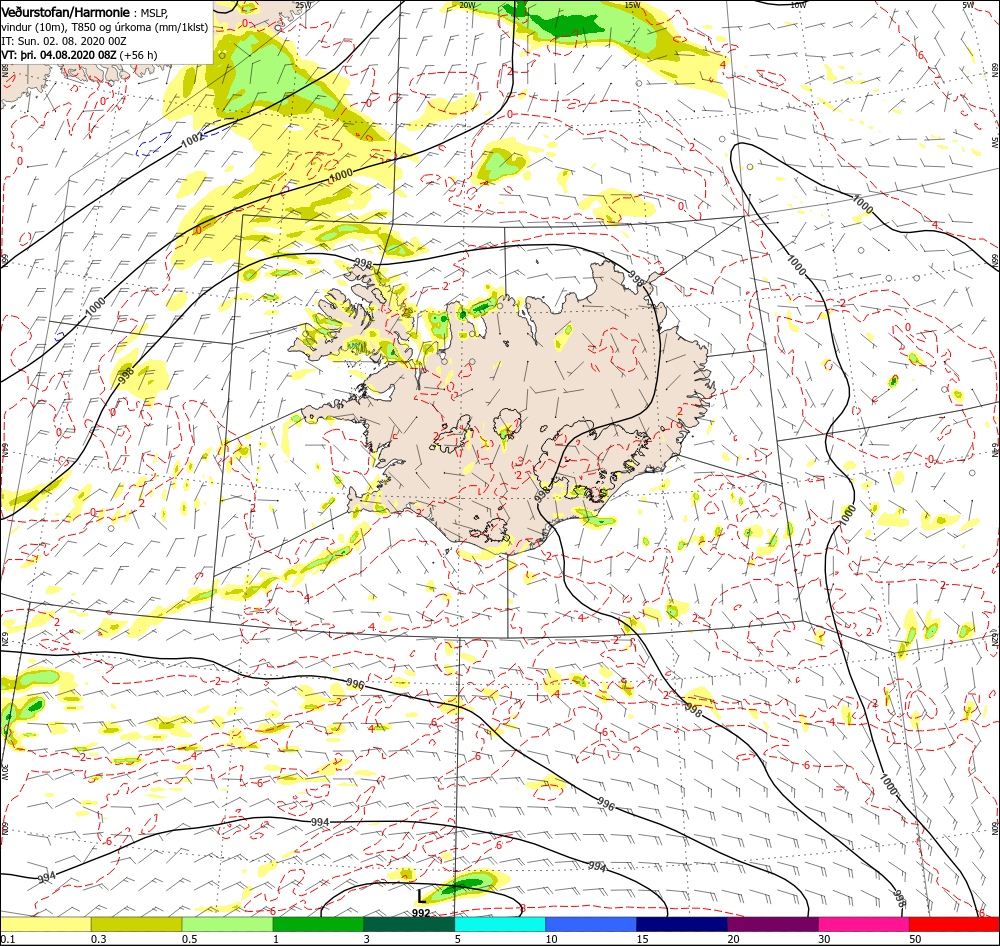Click the '(+56 h)' forecast offset text
Image resolution: width=1000 pixels, height=946 pixels.
point(138,55)
